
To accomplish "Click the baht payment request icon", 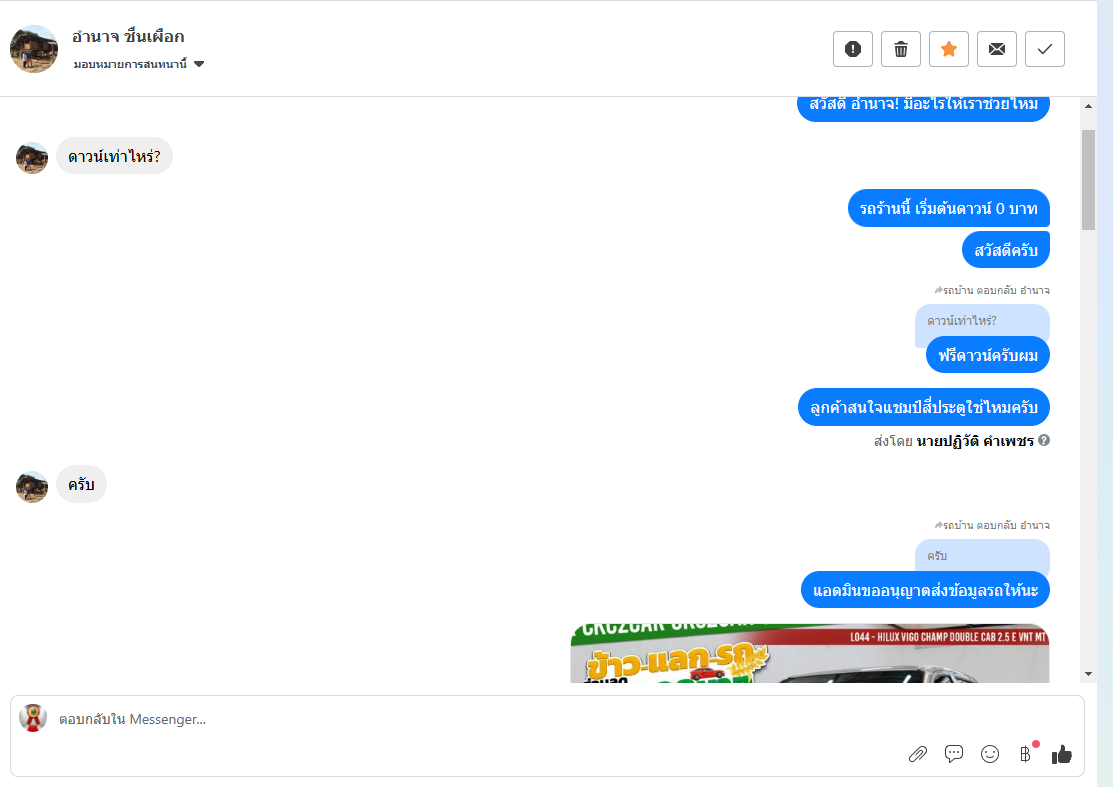I will coord(1026,754).
